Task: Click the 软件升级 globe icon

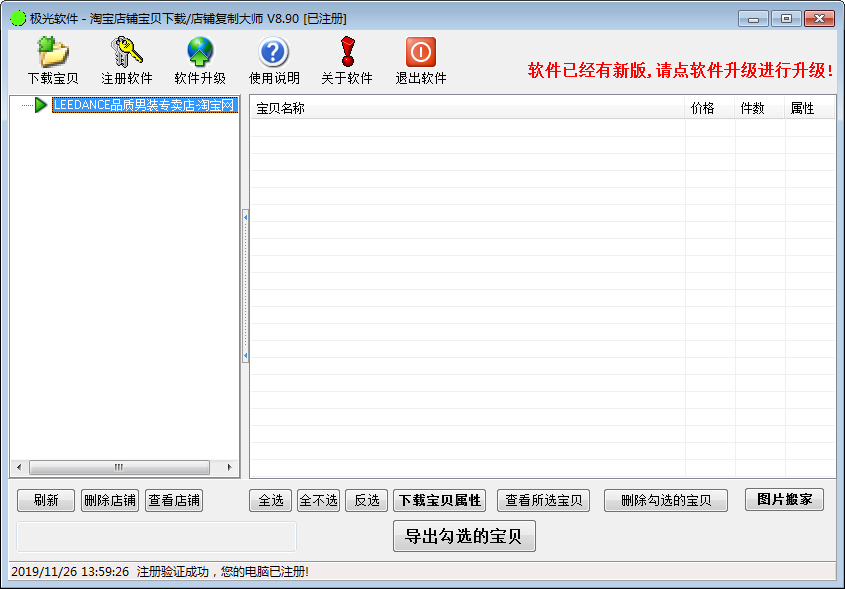Action: click(200, 52)
